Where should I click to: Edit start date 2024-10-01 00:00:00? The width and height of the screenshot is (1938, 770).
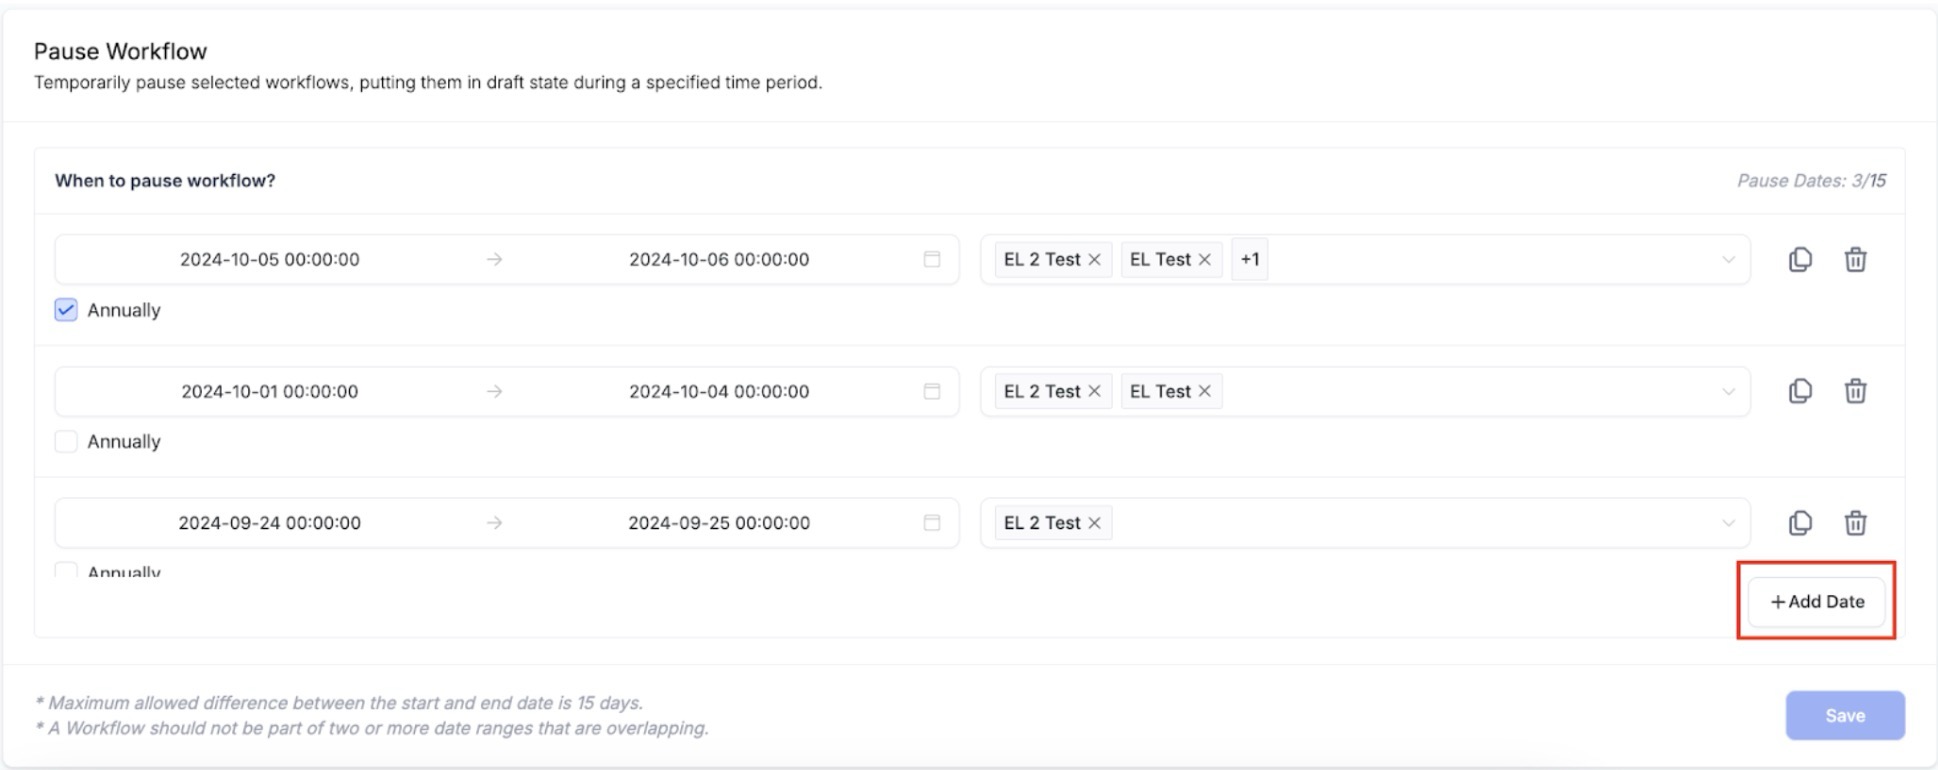[270, 391]
